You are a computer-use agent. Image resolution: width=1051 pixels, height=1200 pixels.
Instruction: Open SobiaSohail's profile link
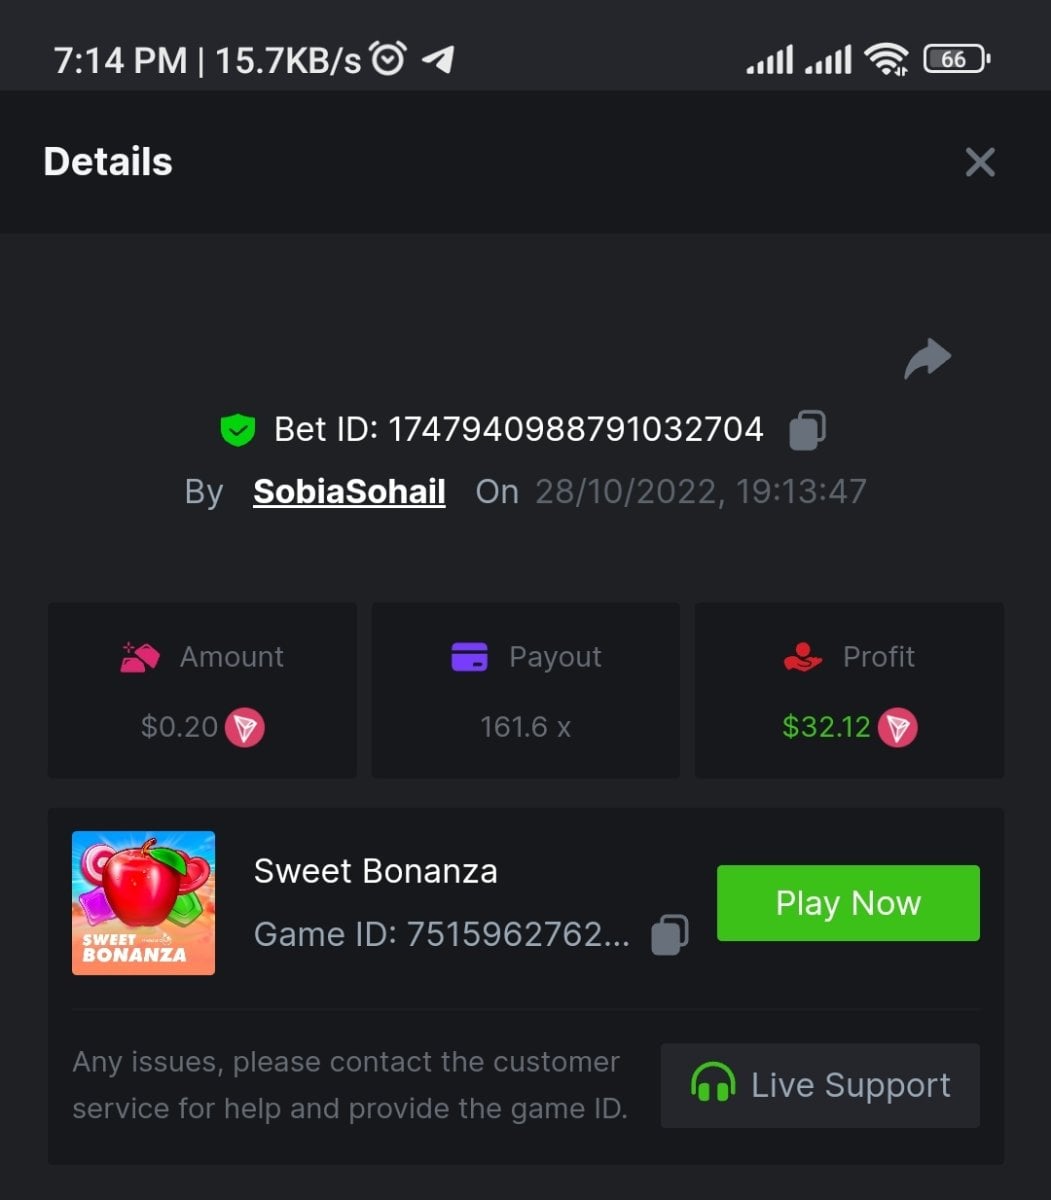[349, 491]
